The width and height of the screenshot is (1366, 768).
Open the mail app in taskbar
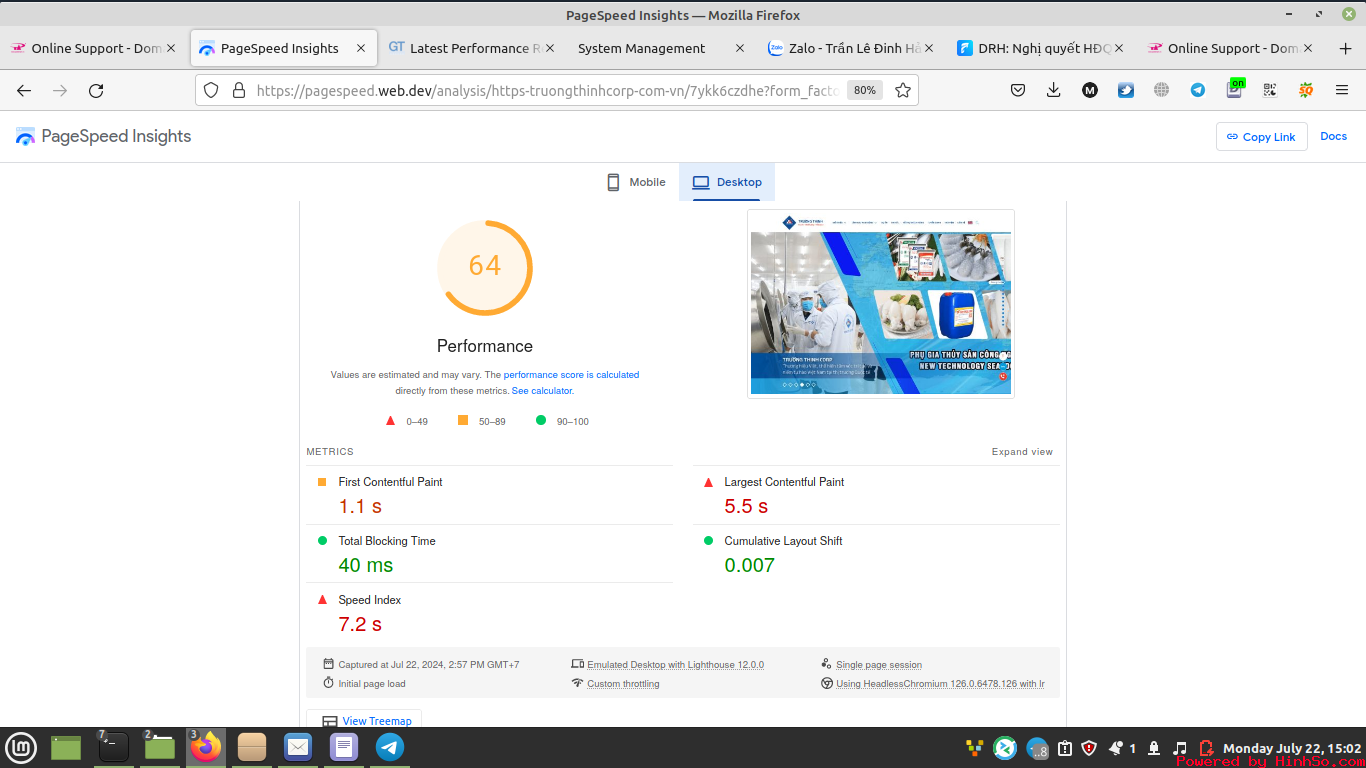[x=298, y=747]
